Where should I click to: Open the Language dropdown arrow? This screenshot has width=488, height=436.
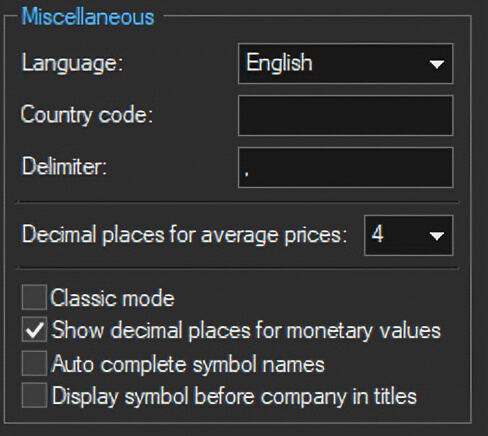437,64
